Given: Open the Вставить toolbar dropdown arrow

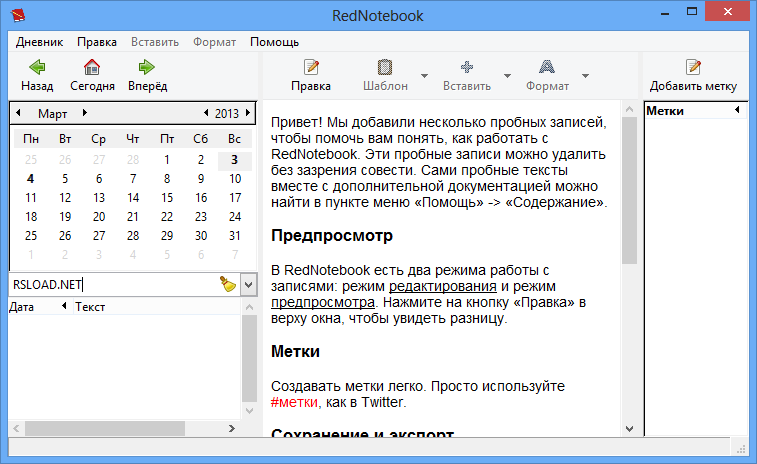Looking at the screenshot, I should (507, 76).
